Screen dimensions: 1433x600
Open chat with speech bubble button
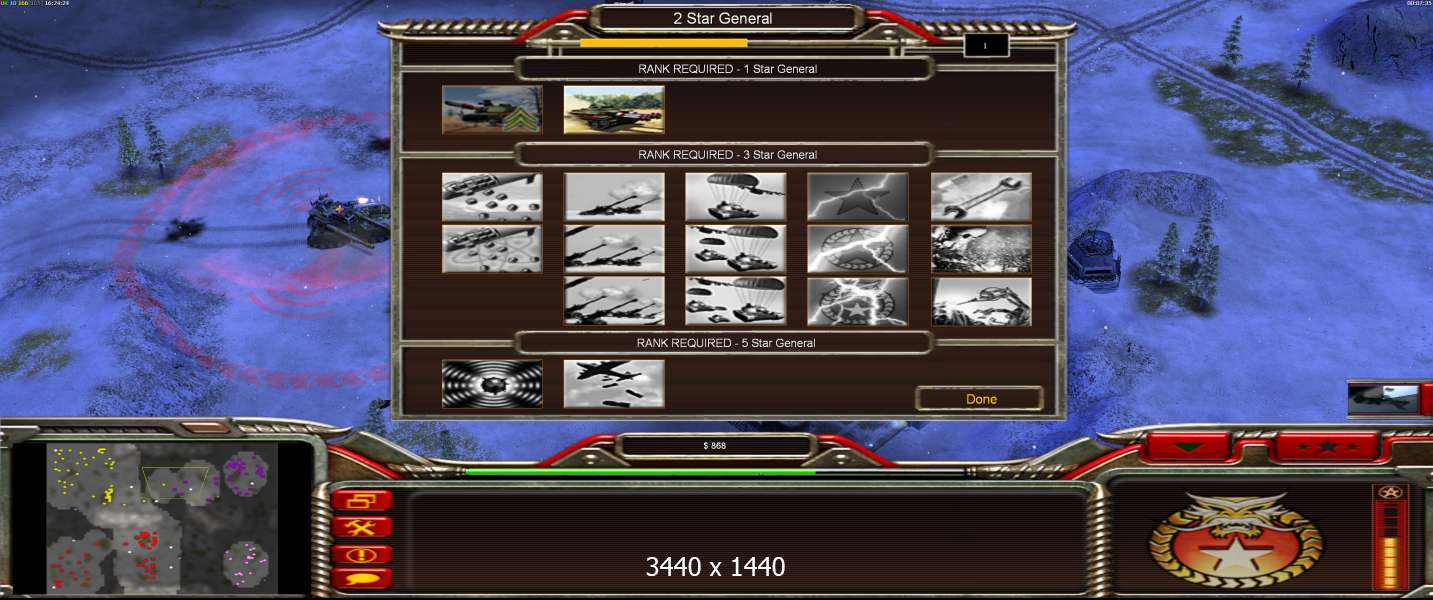(x=361, y=579)
